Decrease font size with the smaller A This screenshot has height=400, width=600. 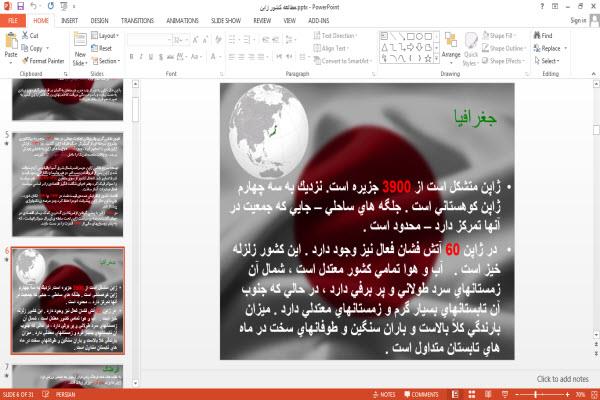pos(205,40)
